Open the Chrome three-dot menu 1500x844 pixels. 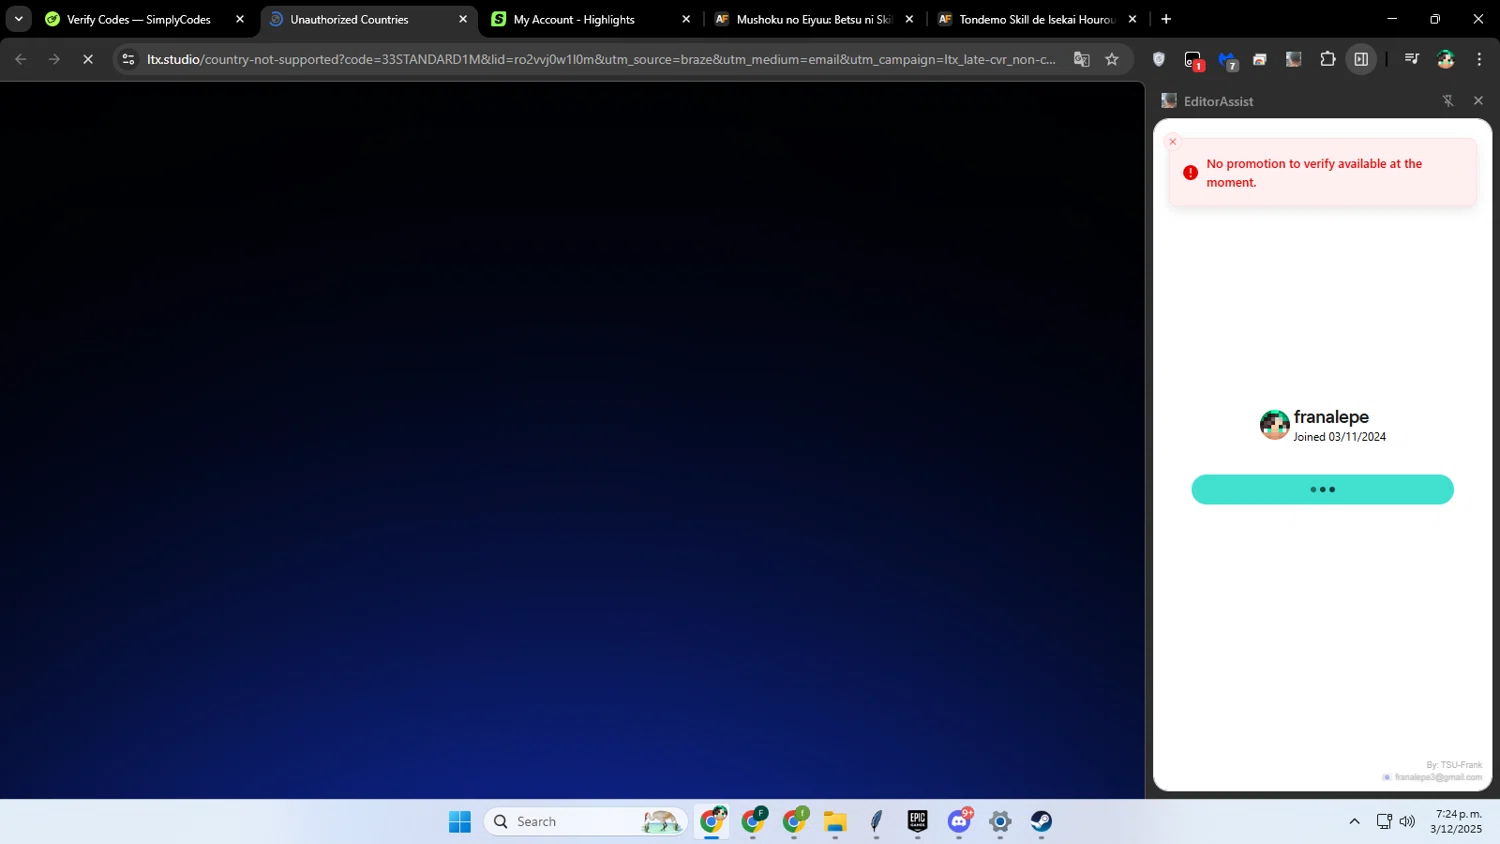coord(1479,59)
